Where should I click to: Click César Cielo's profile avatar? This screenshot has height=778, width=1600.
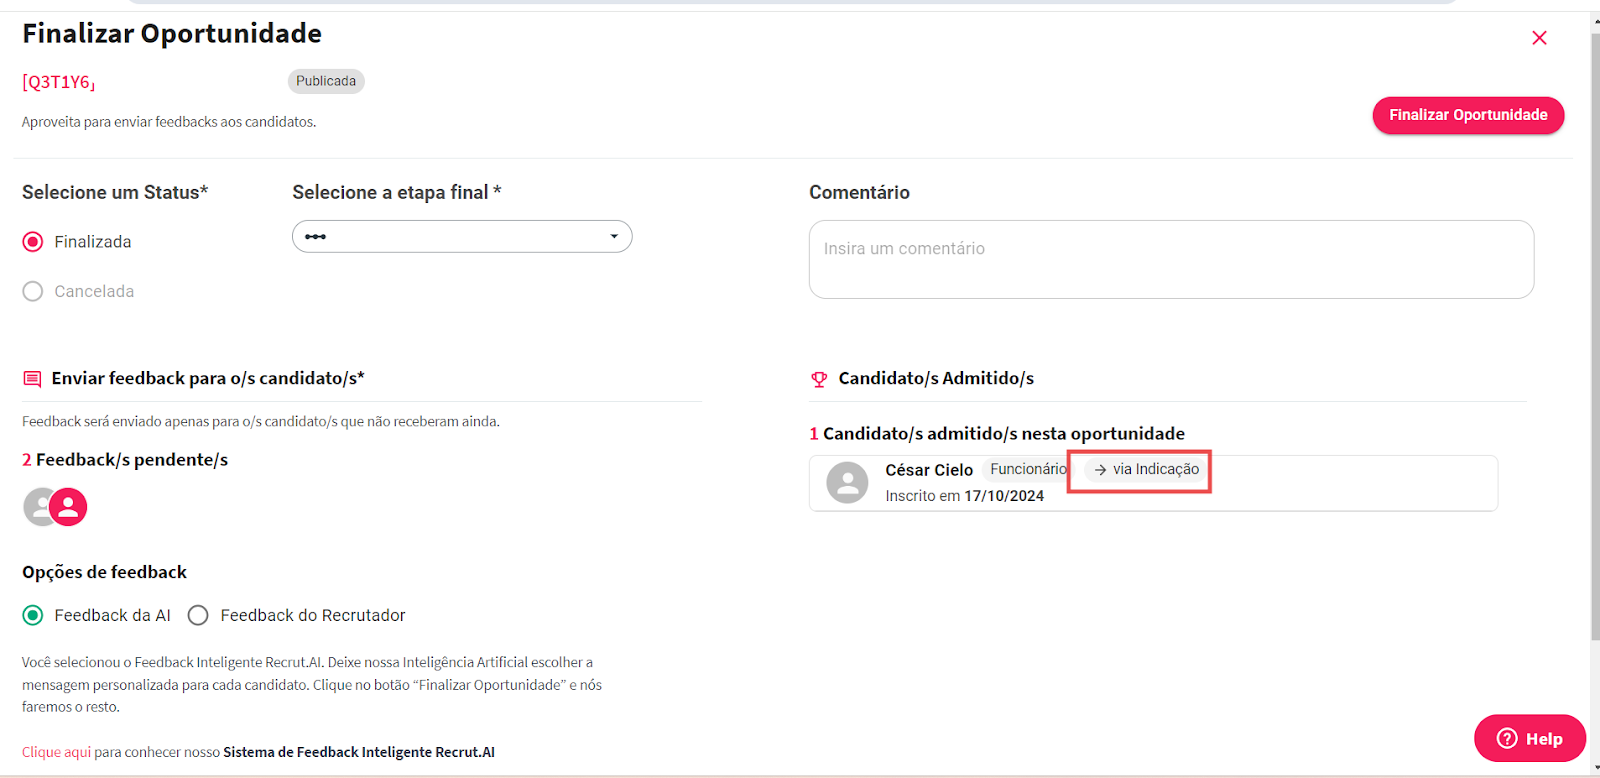tap(847, 483)
